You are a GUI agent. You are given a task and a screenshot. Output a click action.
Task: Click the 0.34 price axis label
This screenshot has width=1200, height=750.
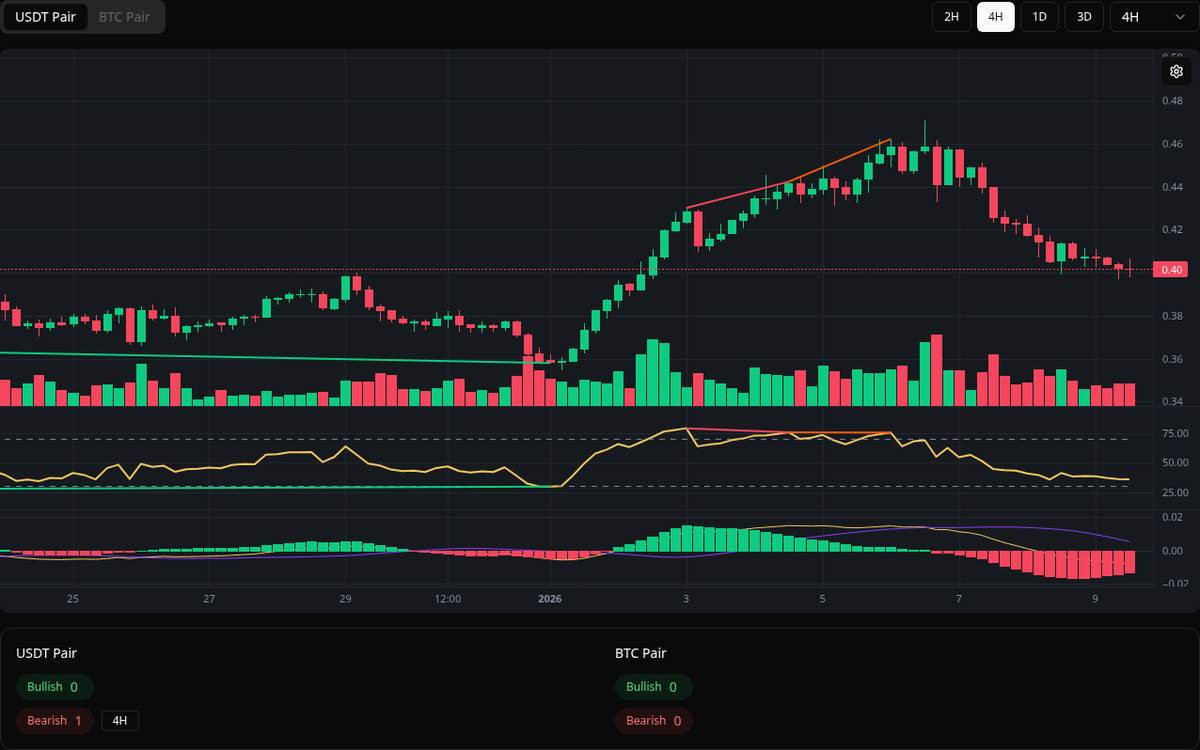click(x=1172, y=402)
